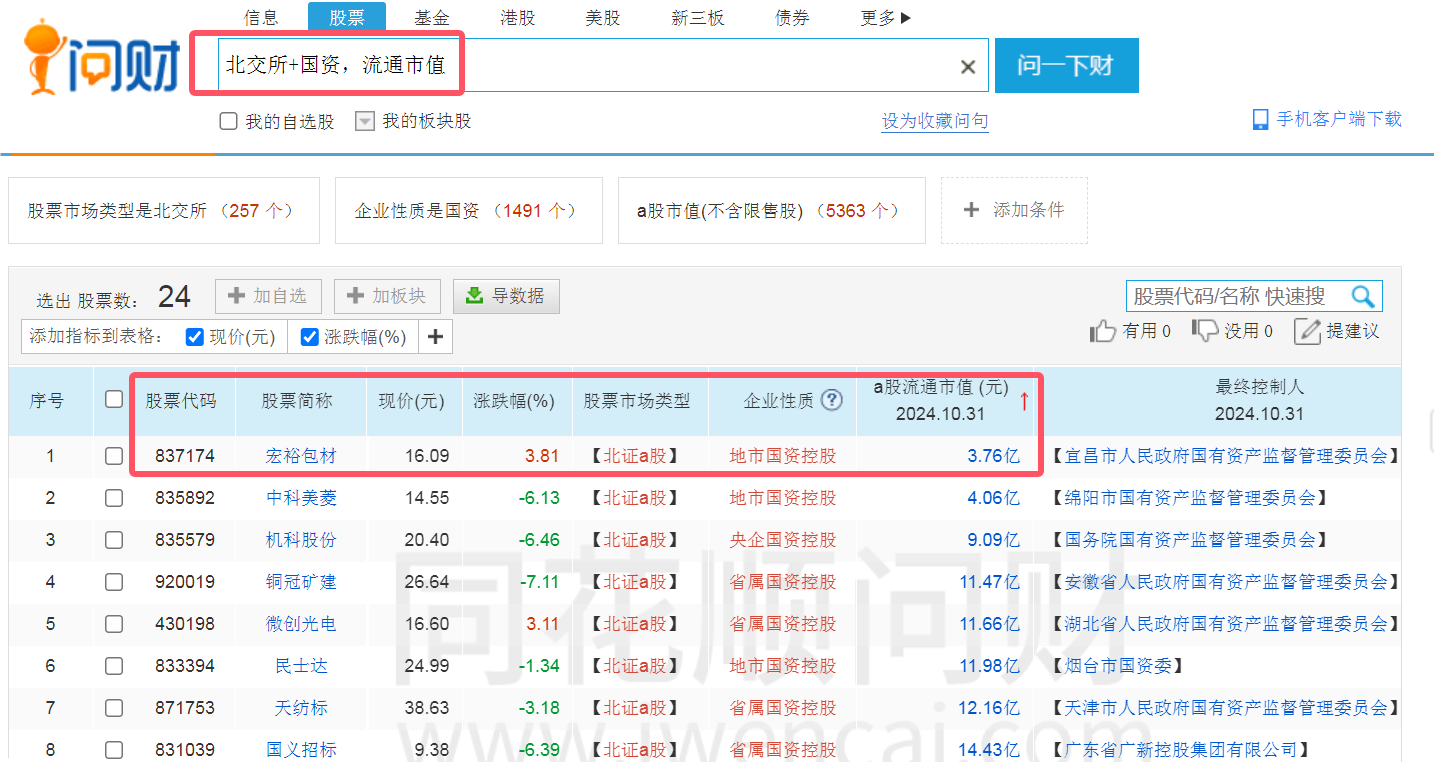Clear the search box with X icon
The image size is (1434, 762).
coord(968,67)
